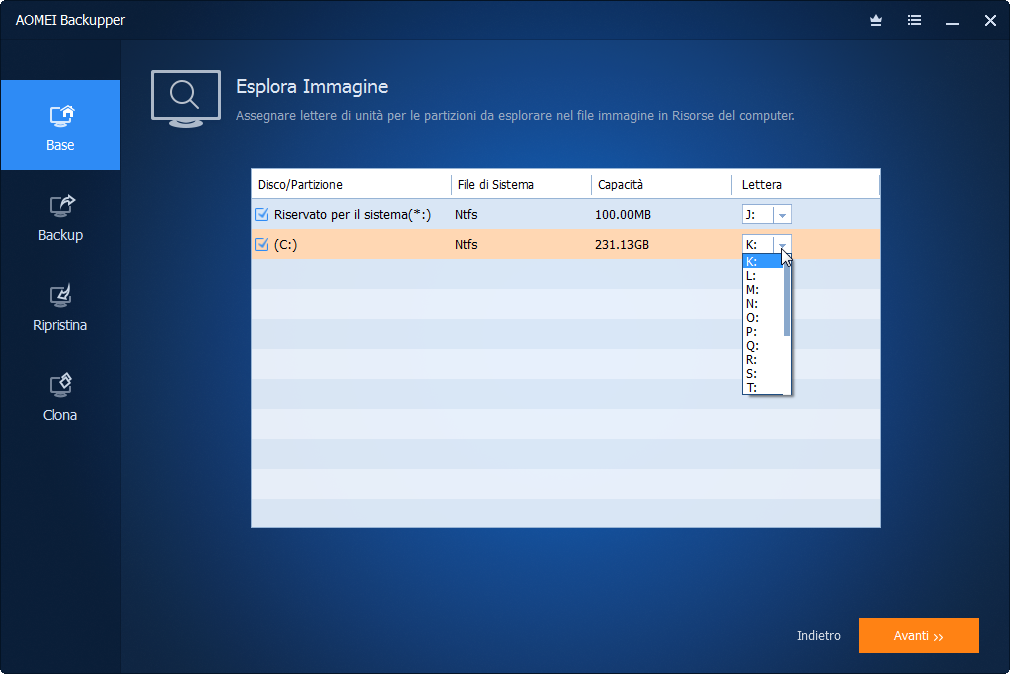Select N: in the letter list

pos(763,303)
